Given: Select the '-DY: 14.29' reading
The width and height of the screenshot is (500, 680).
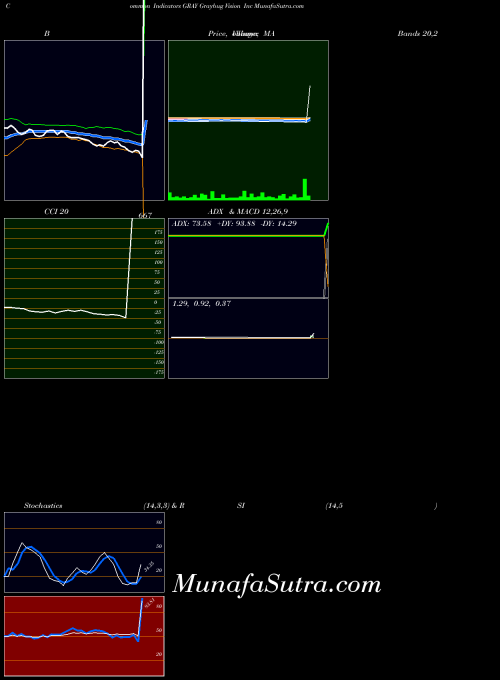Looking at the screenshot, I should (278, 224).
